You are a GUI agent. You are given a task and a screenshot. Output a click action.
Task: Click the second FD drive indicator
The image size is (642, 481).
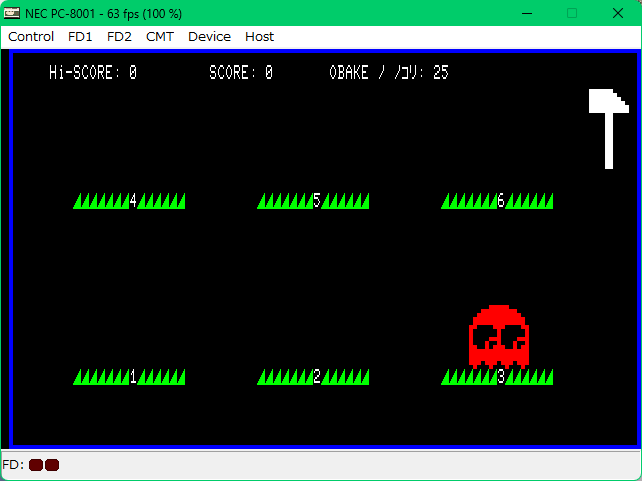pos(52,465)
